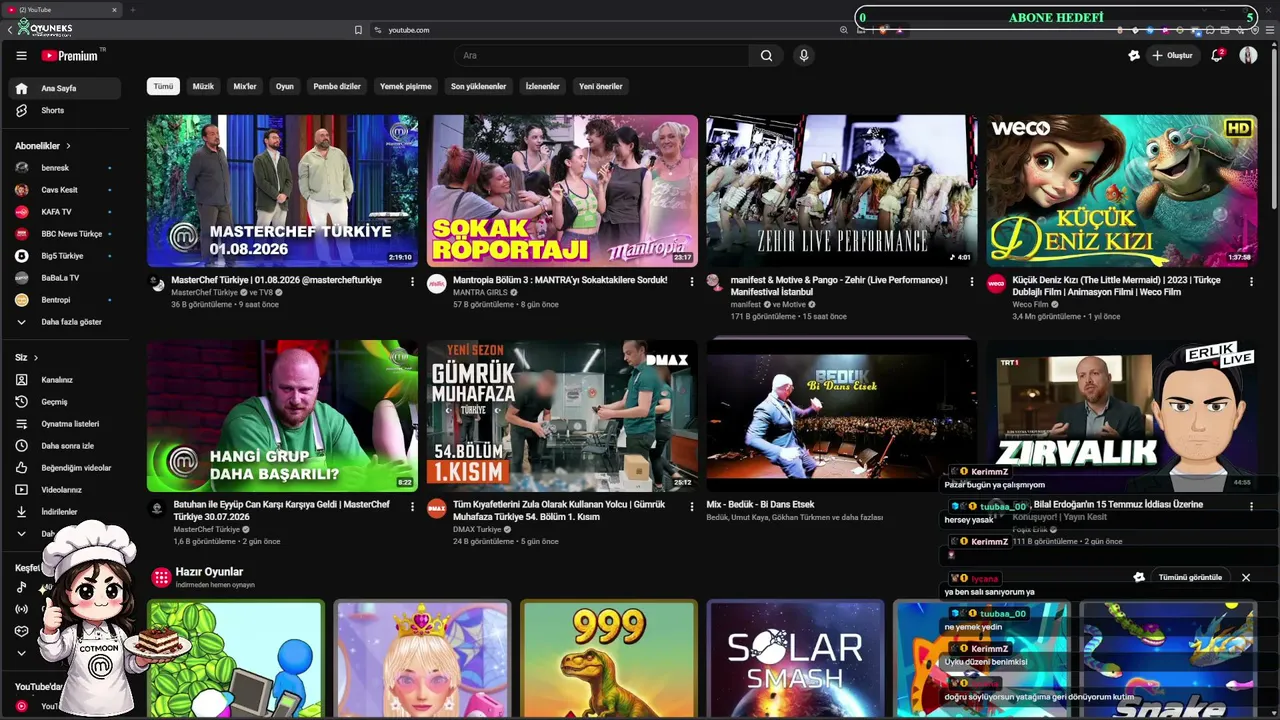Viewport: 1280px width, 720px height.
Task: Select the Oyun filter chip
Action: click(285, 86)
